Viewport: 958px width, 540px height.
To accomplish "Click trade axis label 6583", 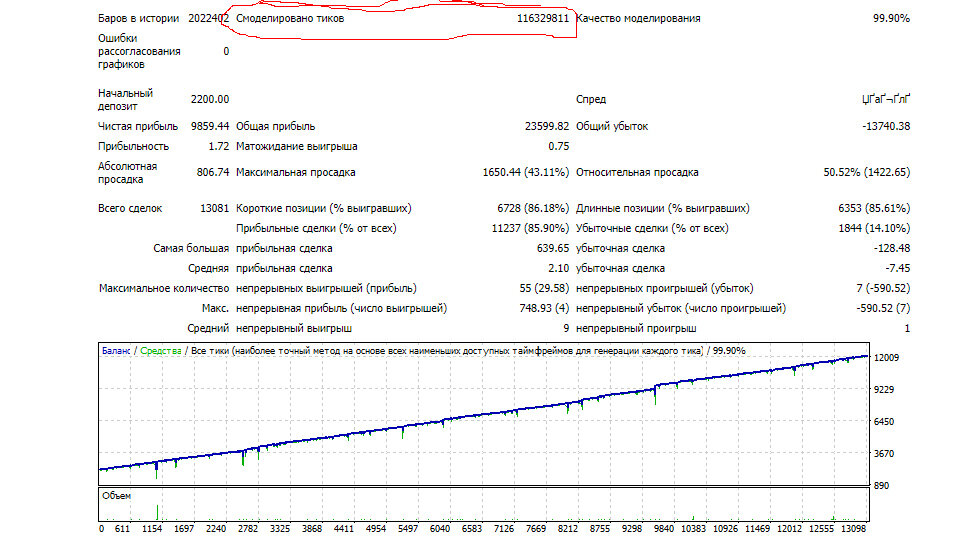I will point(472,529).
